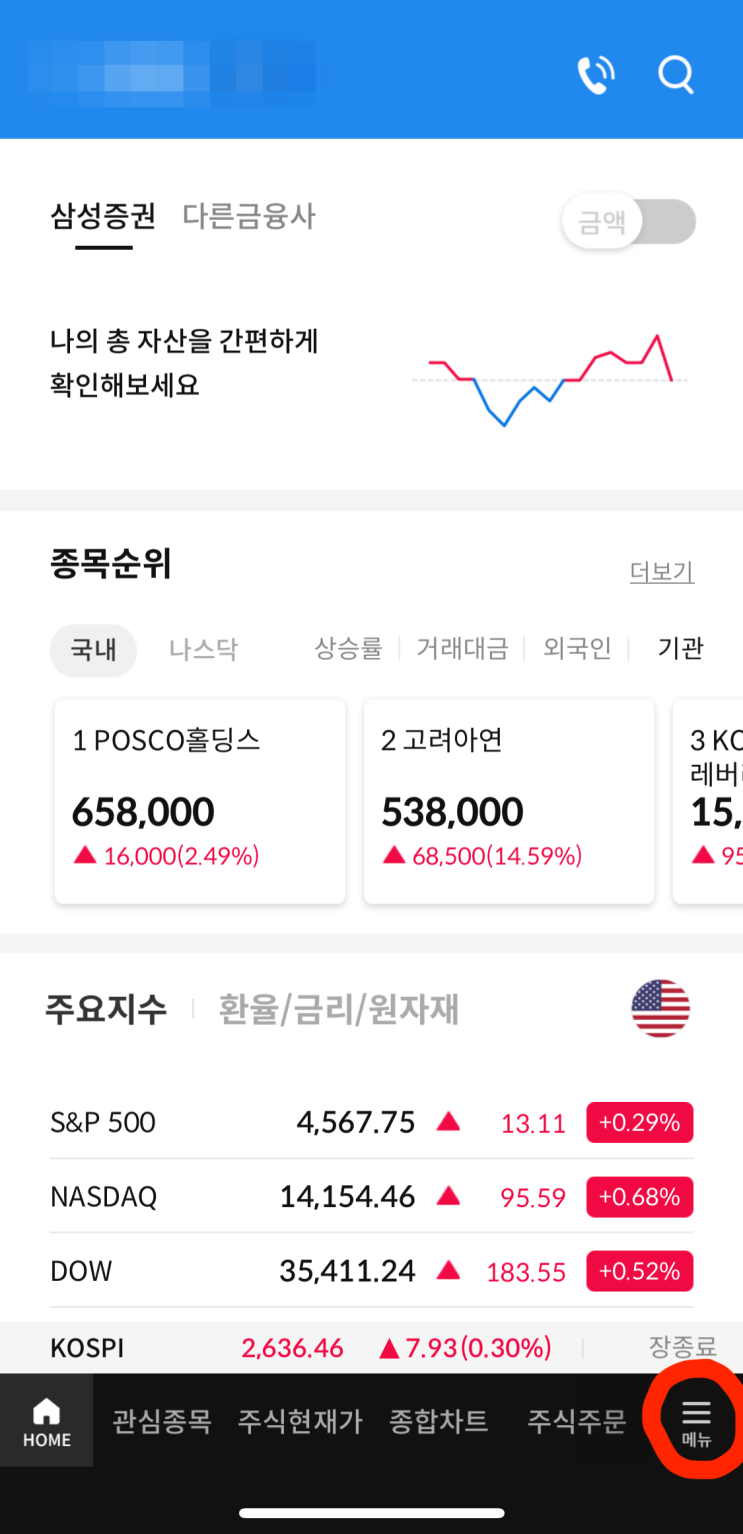
Task: Open 종합차트 in the bottom bar
Action: click(439, 1421)
